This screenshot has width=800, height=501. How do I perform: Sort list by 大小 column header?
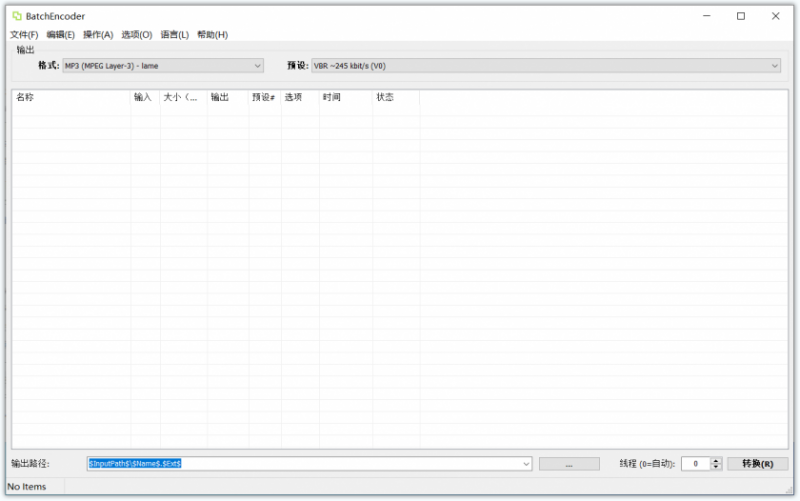[184, 97]
